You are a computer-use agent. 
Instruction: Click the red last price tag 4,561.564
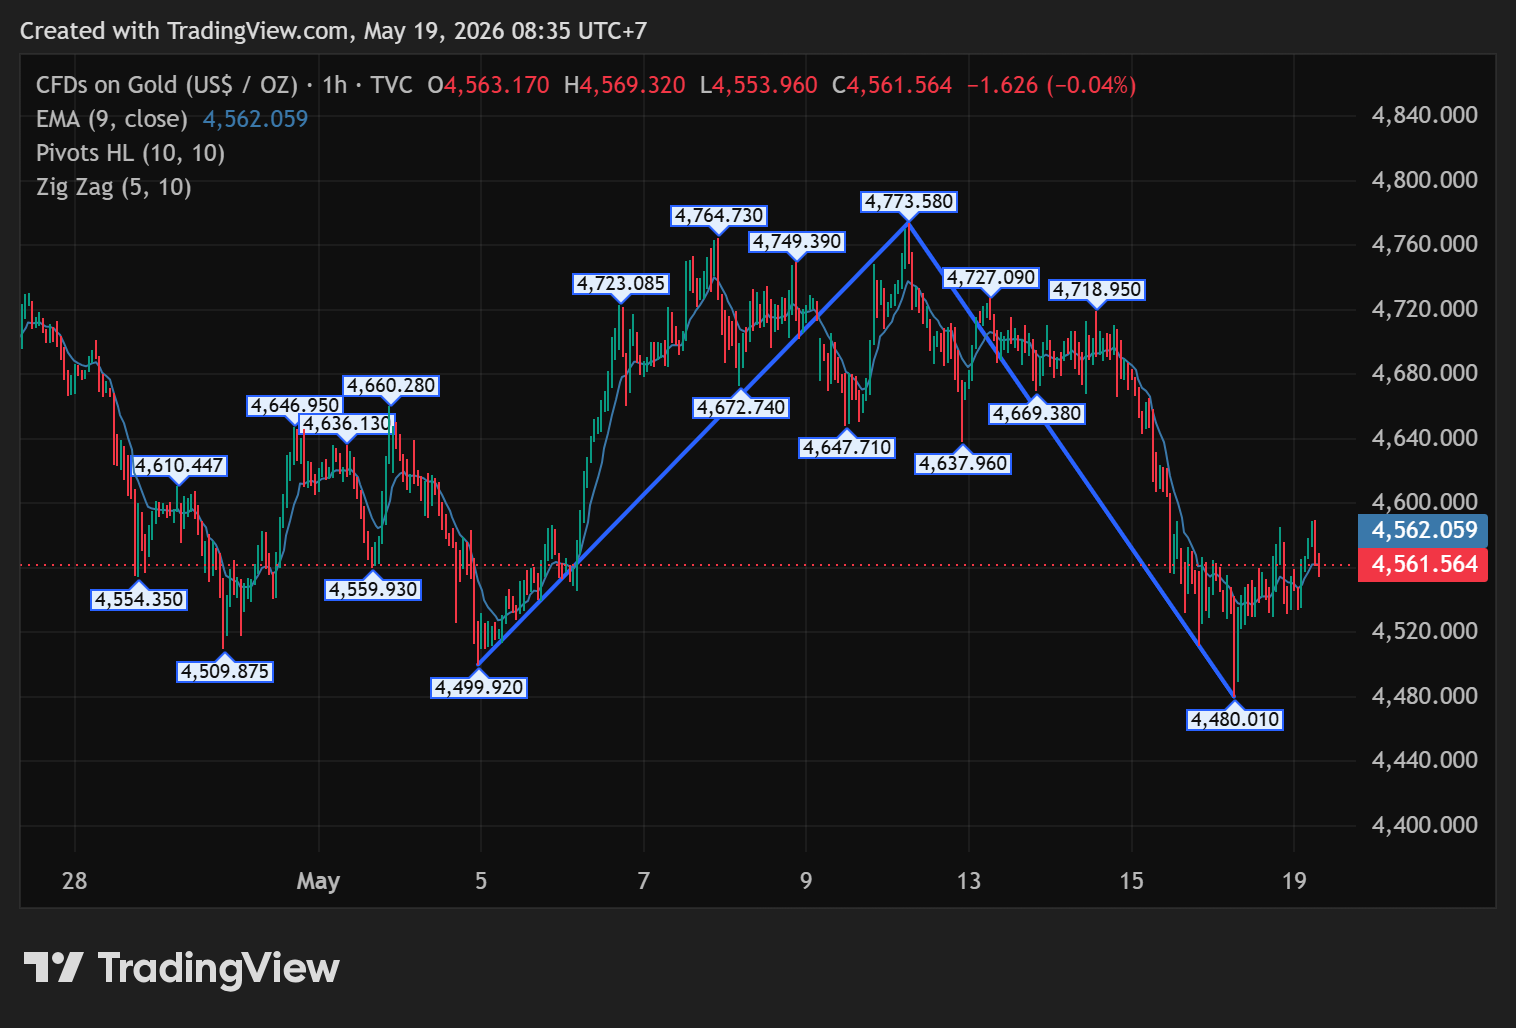click(1424, 564)
